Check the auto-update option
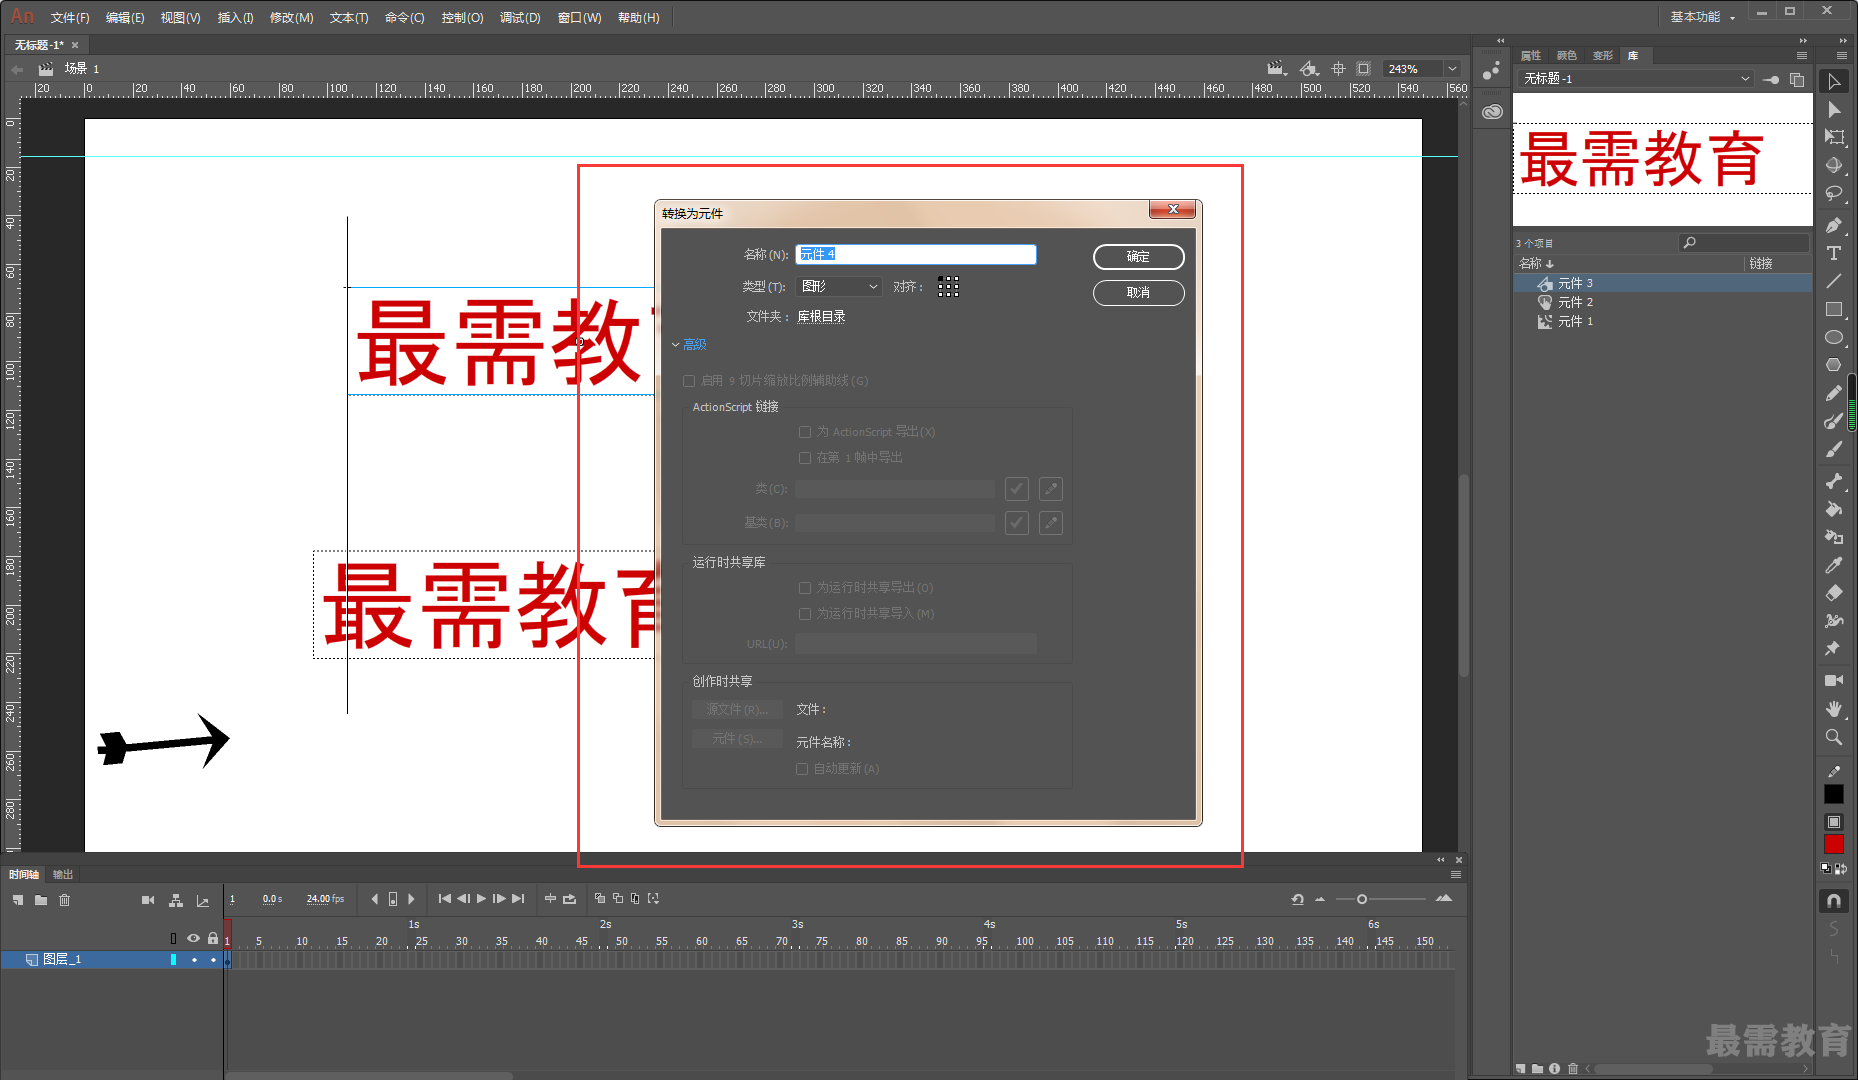 pos(802,769)
